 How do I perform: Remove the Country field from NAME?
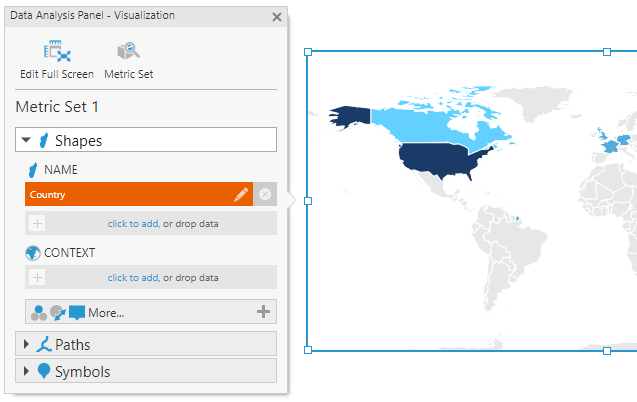point(265,195)
